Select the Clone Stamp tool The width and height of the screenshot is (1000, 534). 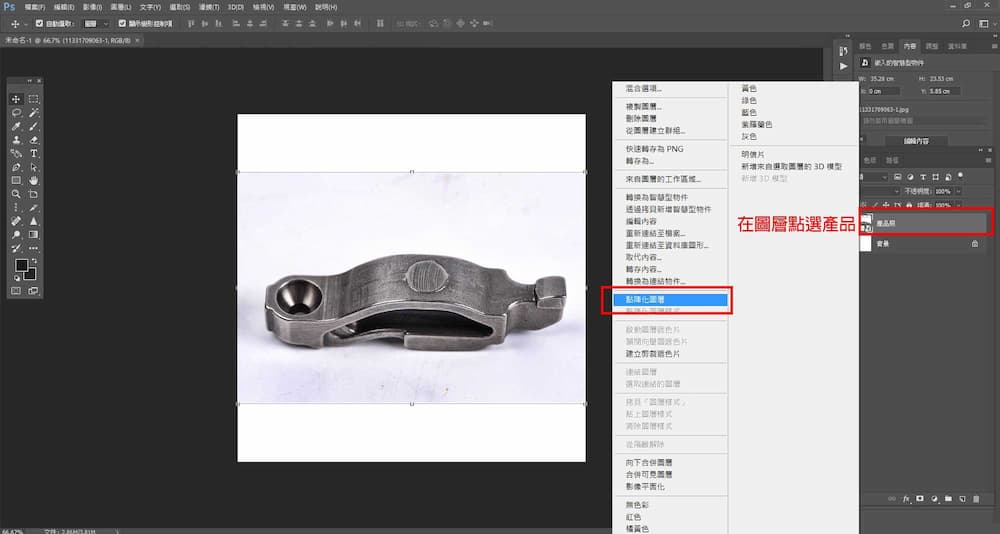tap(16, 140)
